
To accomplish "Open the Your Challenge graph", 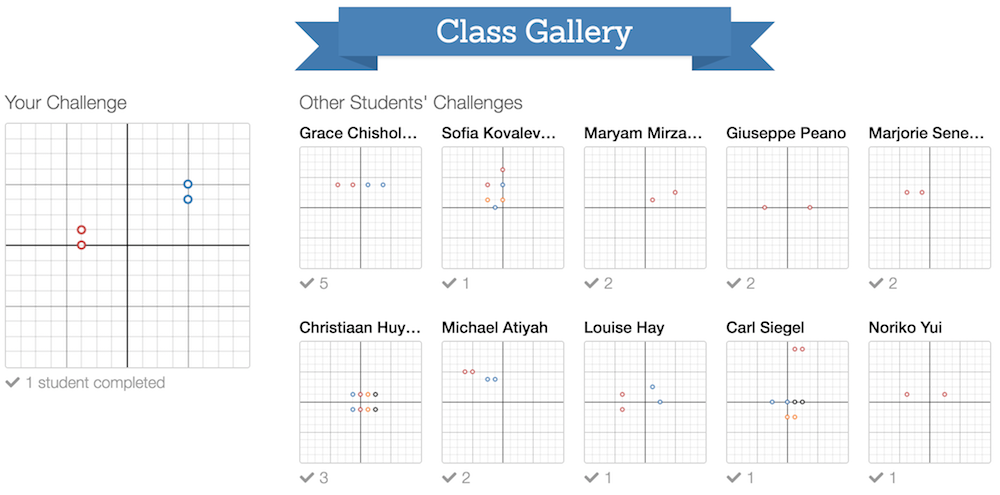I will click(x=127, y=245).
